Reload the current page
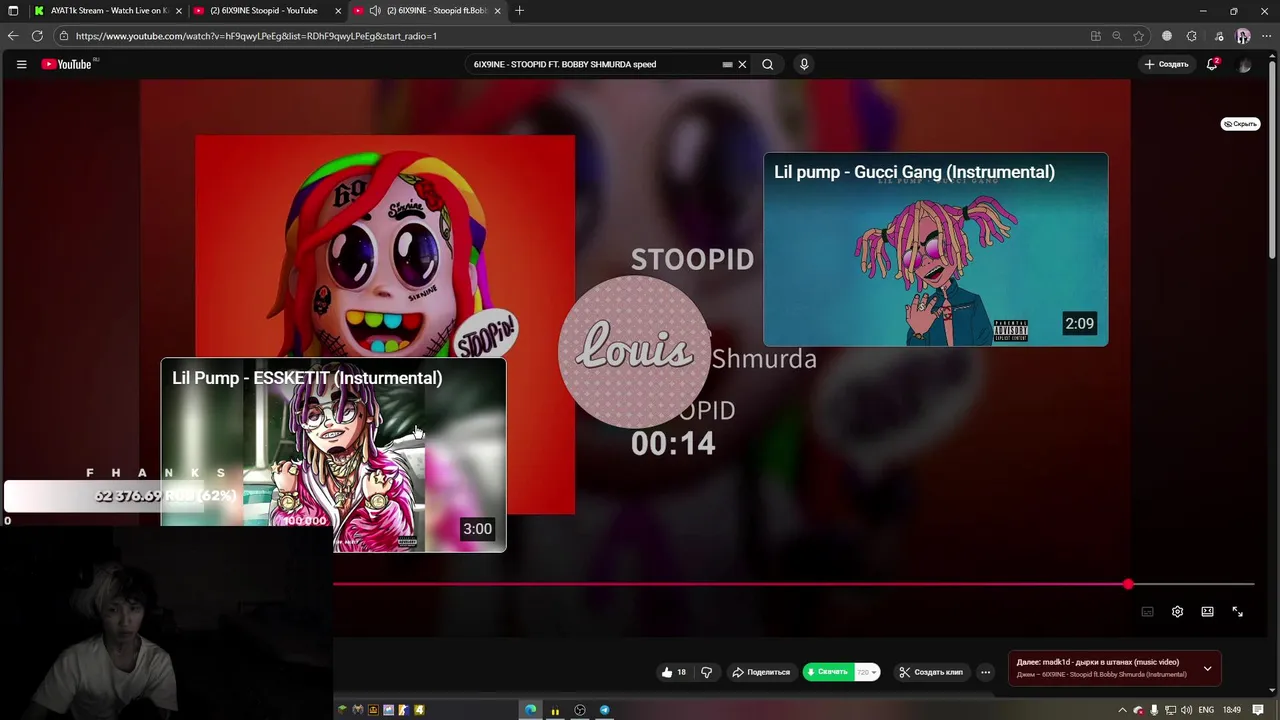This screenshot has height=720, width=1280. 37,36
